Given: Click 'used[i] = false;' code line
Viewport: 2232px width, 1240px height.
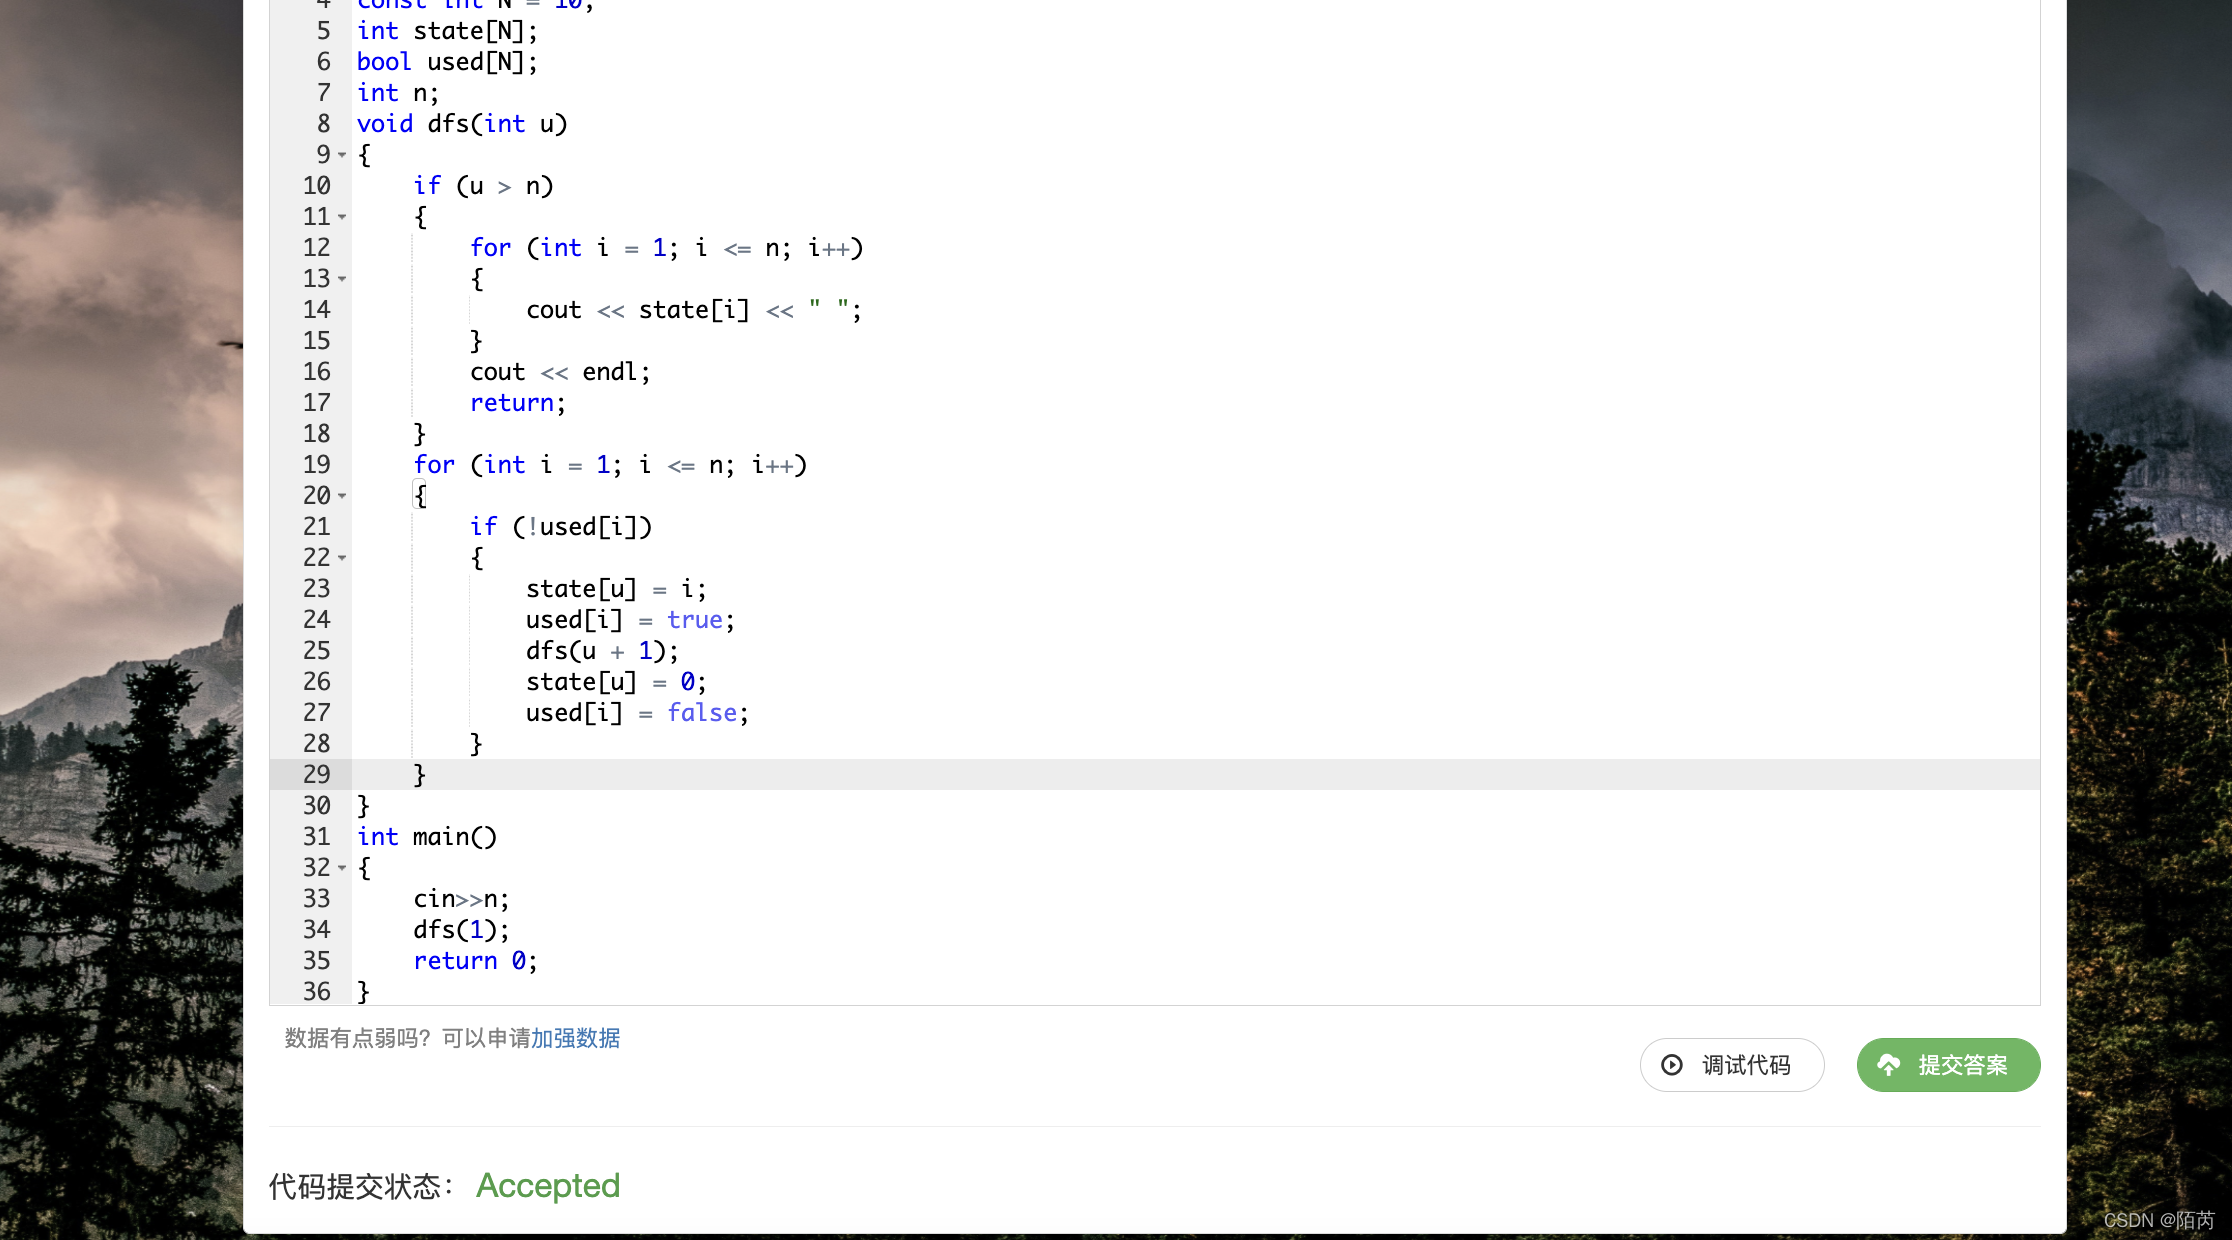Looking at the screenshot, I should pos(637,713).
